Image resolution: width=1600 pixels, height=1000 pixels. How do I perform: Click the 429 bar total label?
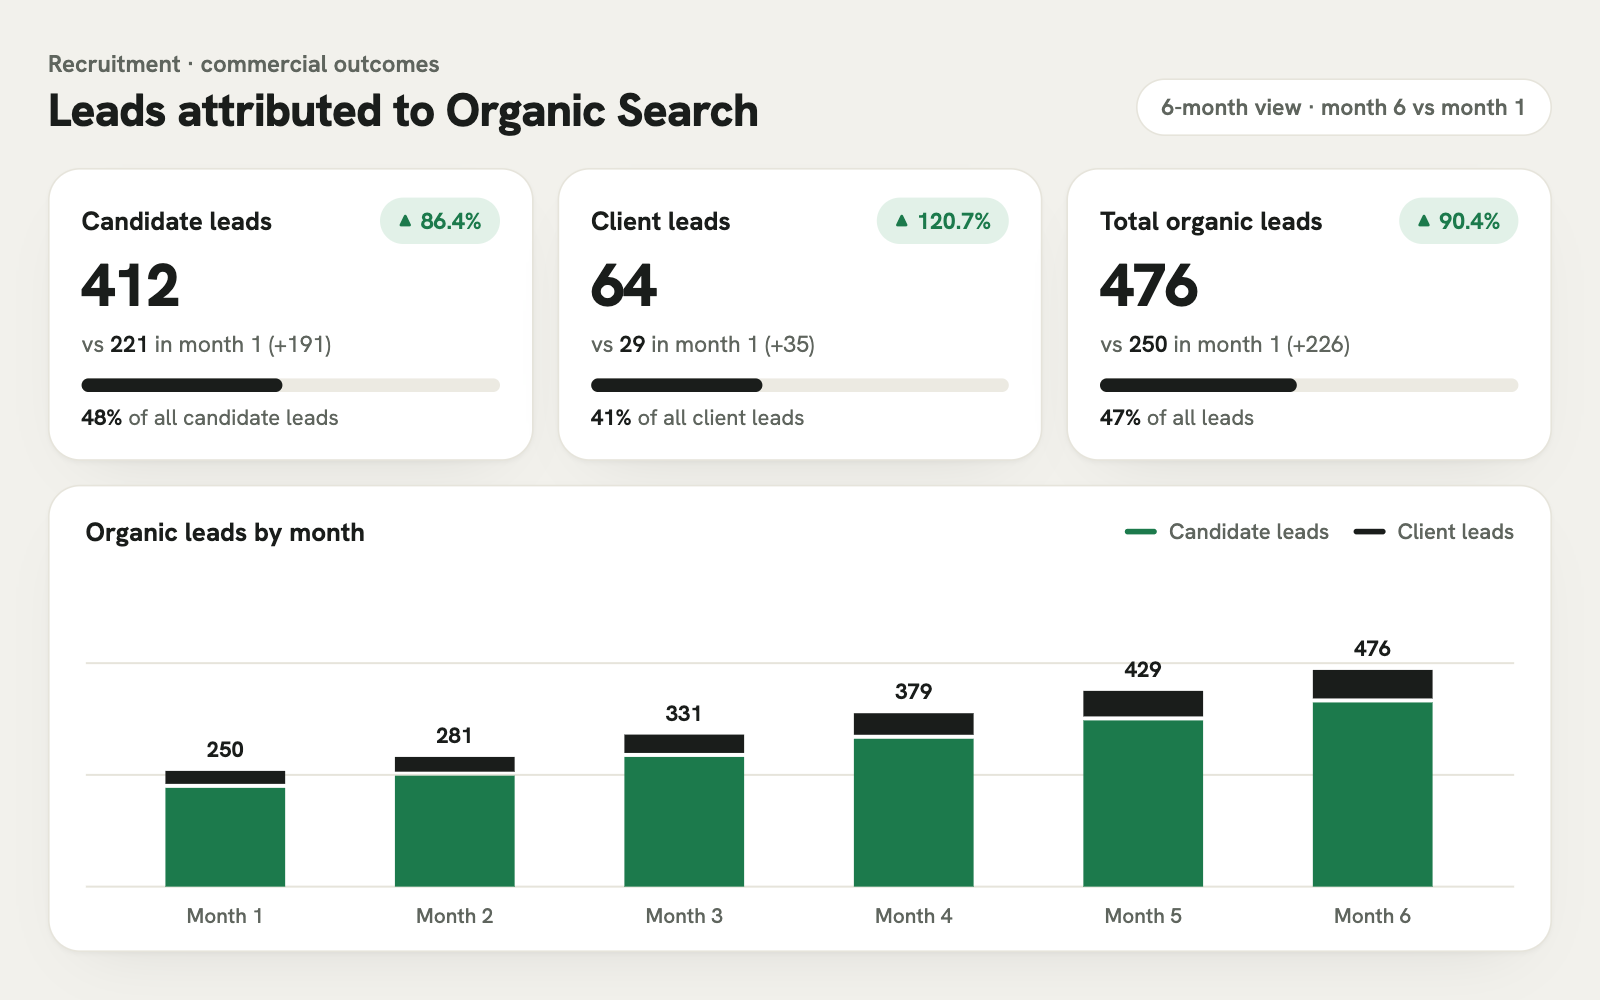click(1143, 669)
